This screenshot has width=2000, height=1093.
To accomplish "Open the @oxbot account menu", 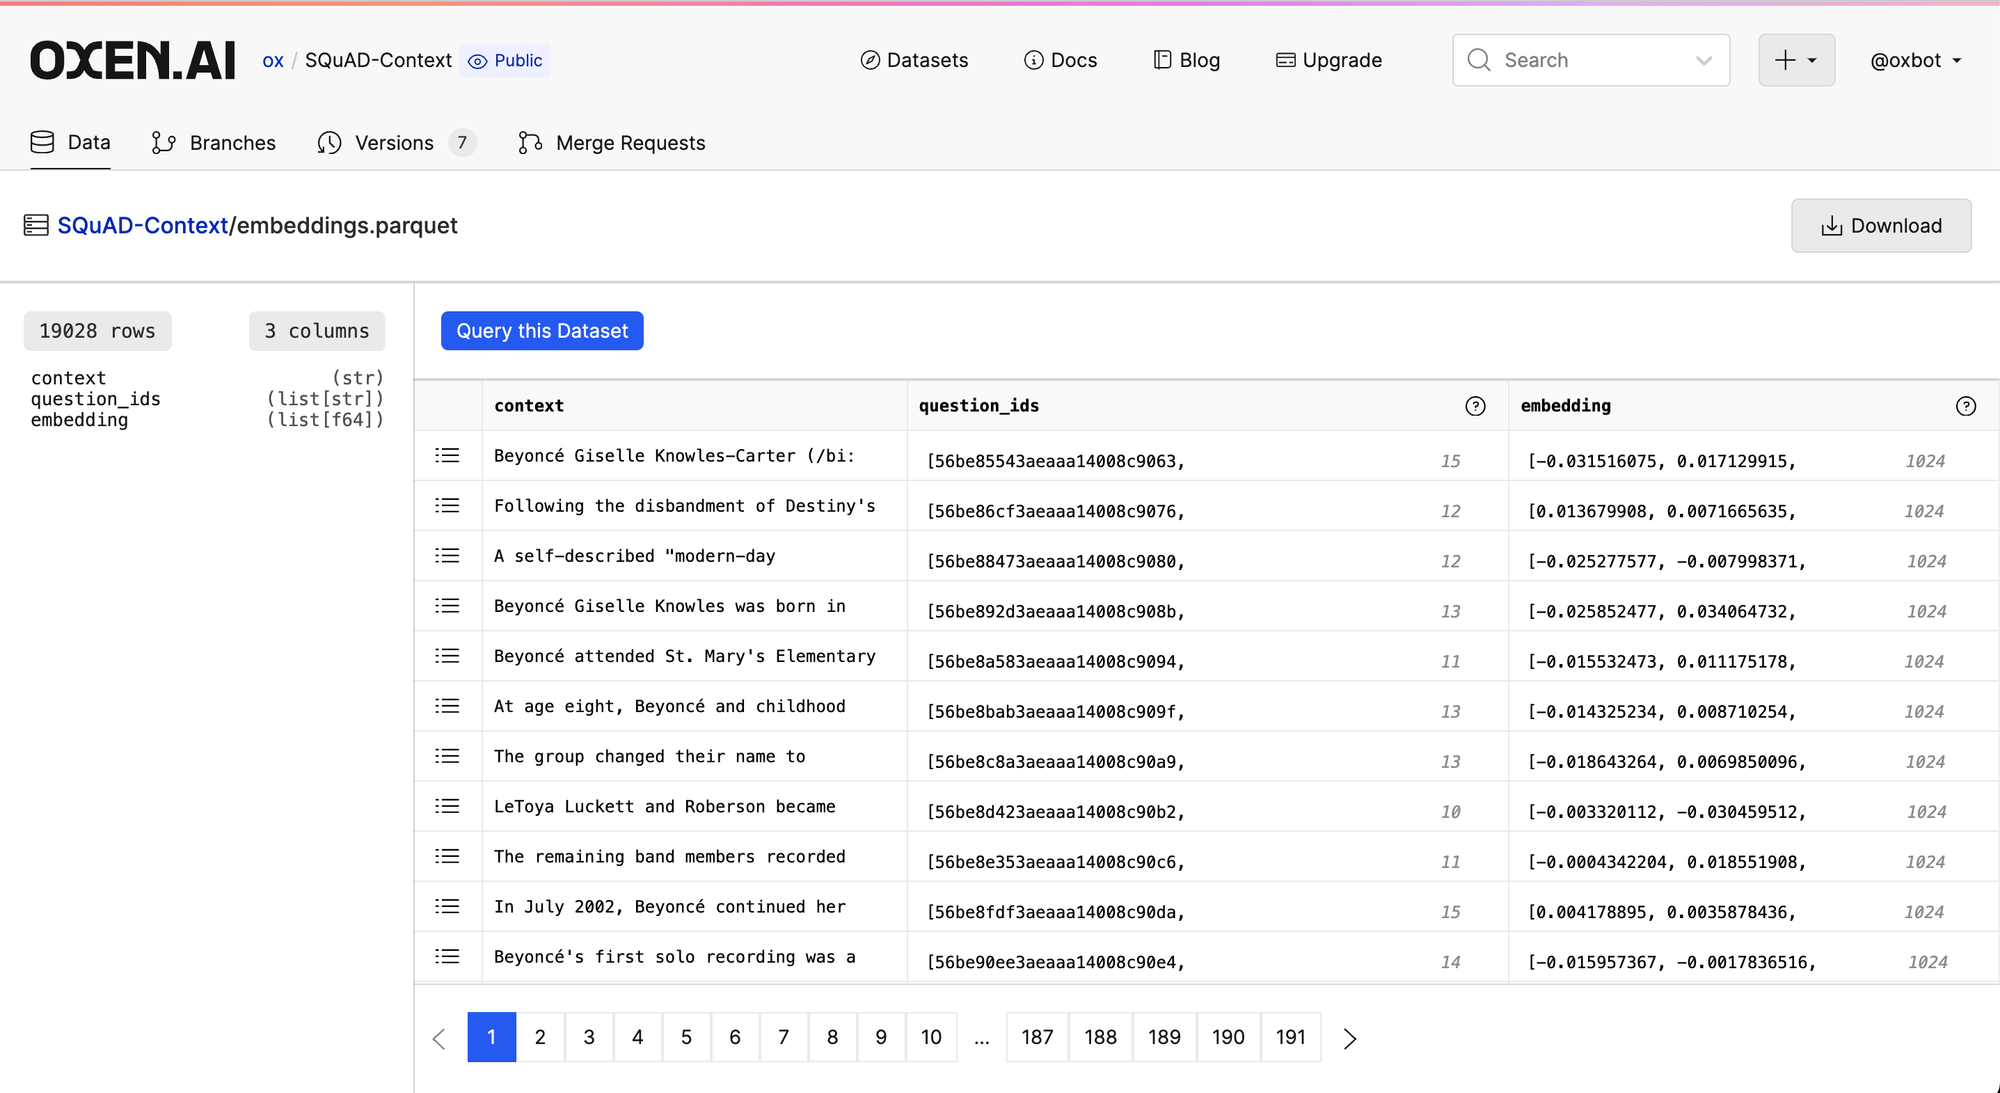I will (x=1915, y=61).
